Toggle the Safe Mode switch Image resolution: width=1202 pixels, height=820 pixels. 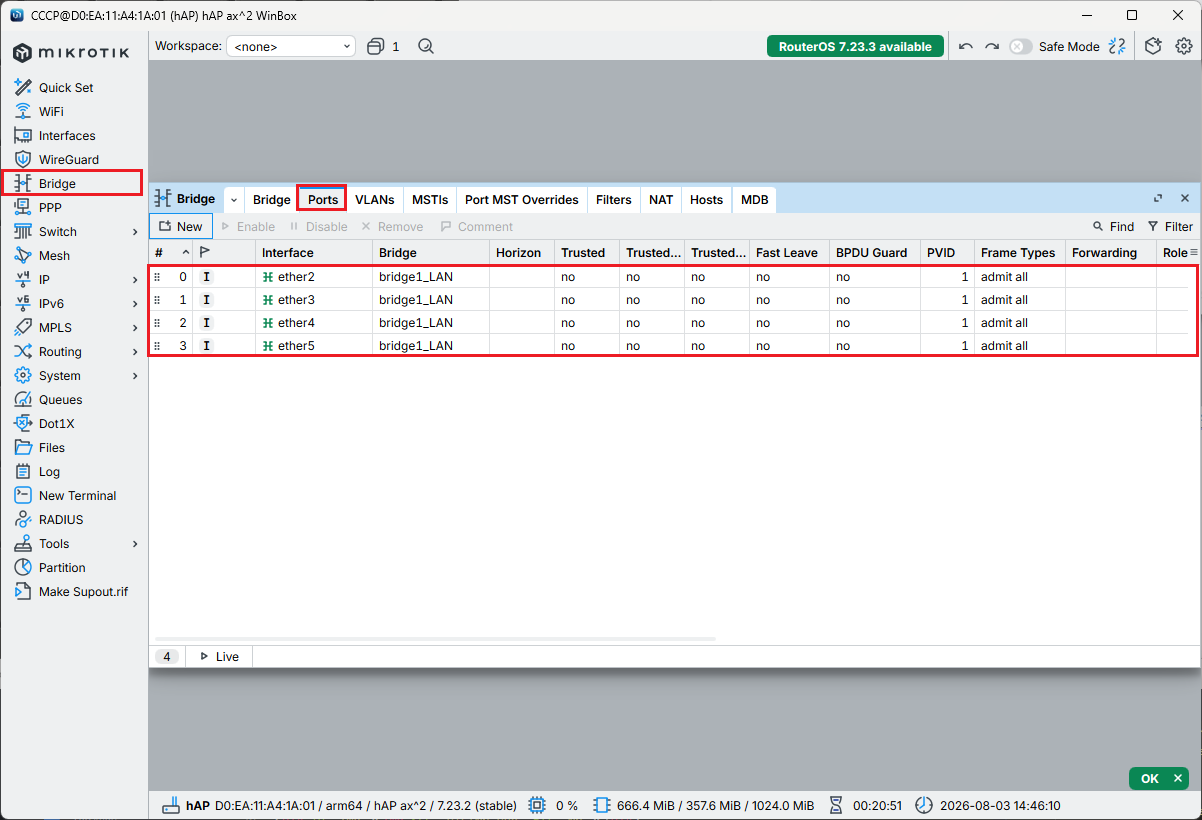tap(1020, 47)
